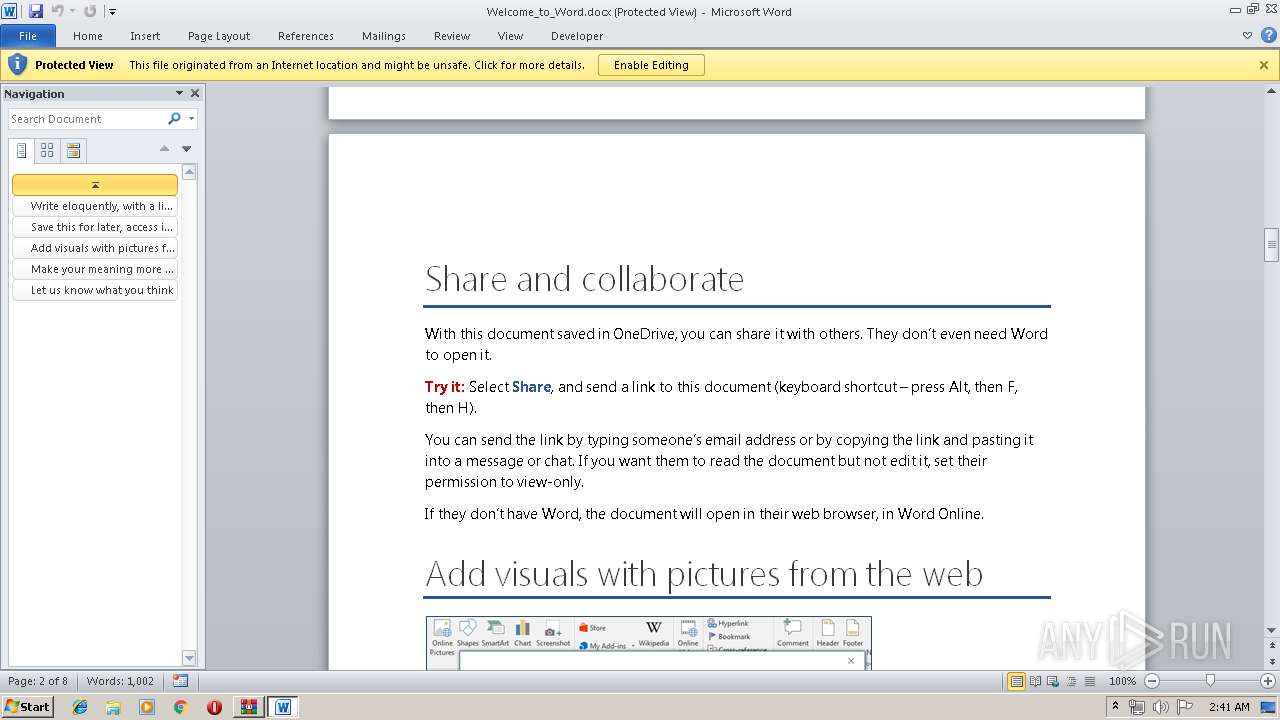
Task: Click the Undo arrow icon
Action: coord(57,11)
